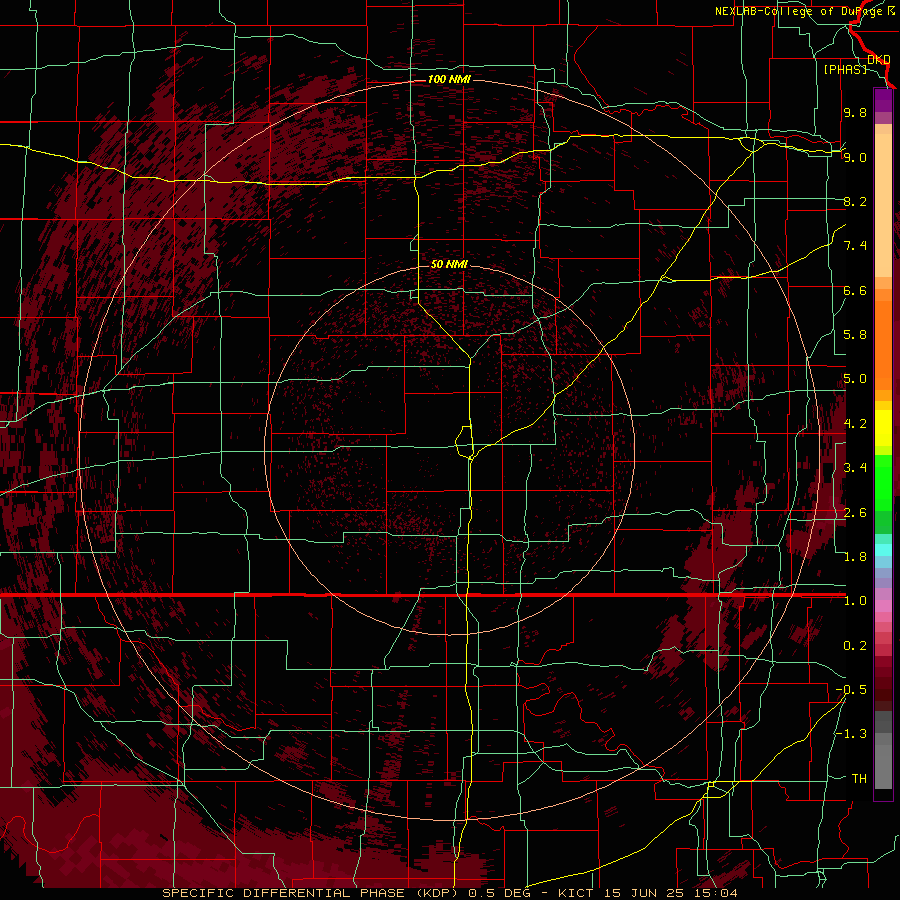Click the TH threshold label on the scale
Viewport: 900px width, 900px height.
coord(859,779)
